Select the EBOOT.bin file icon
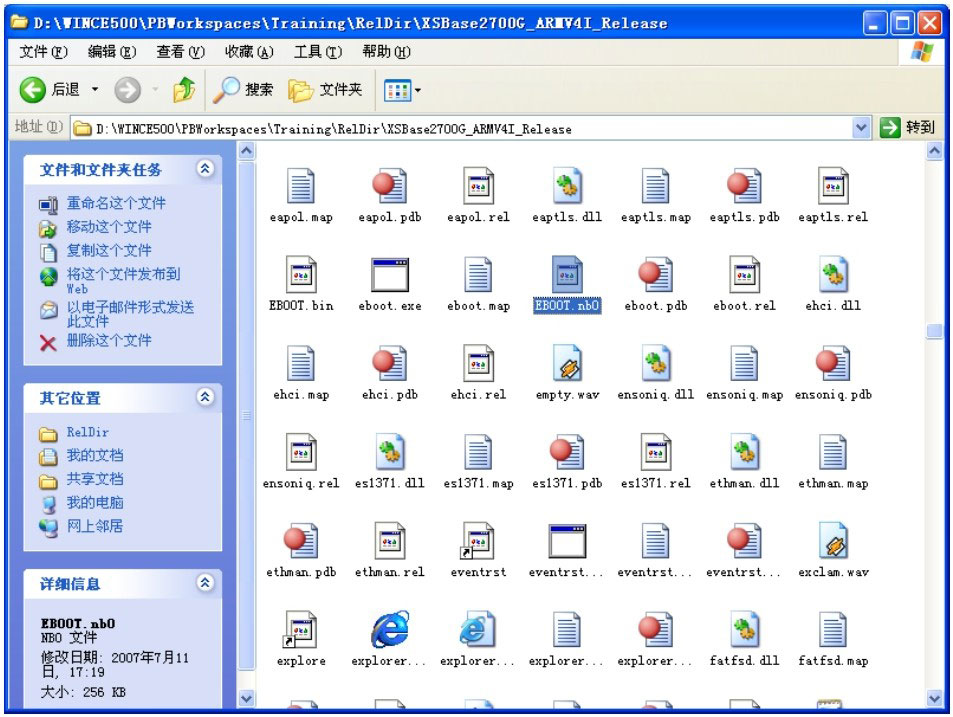 click(301, 275)
